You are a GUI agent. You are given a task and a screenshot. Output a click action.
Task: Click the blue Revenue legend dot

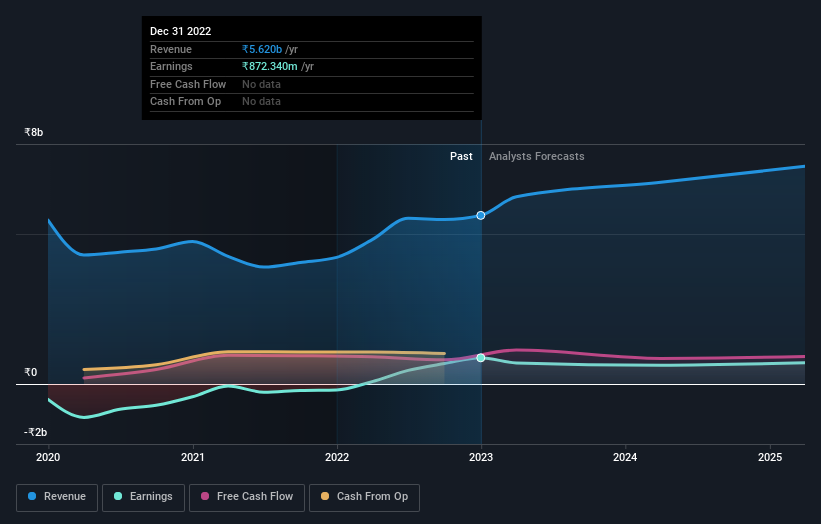[x=32, y=496]
